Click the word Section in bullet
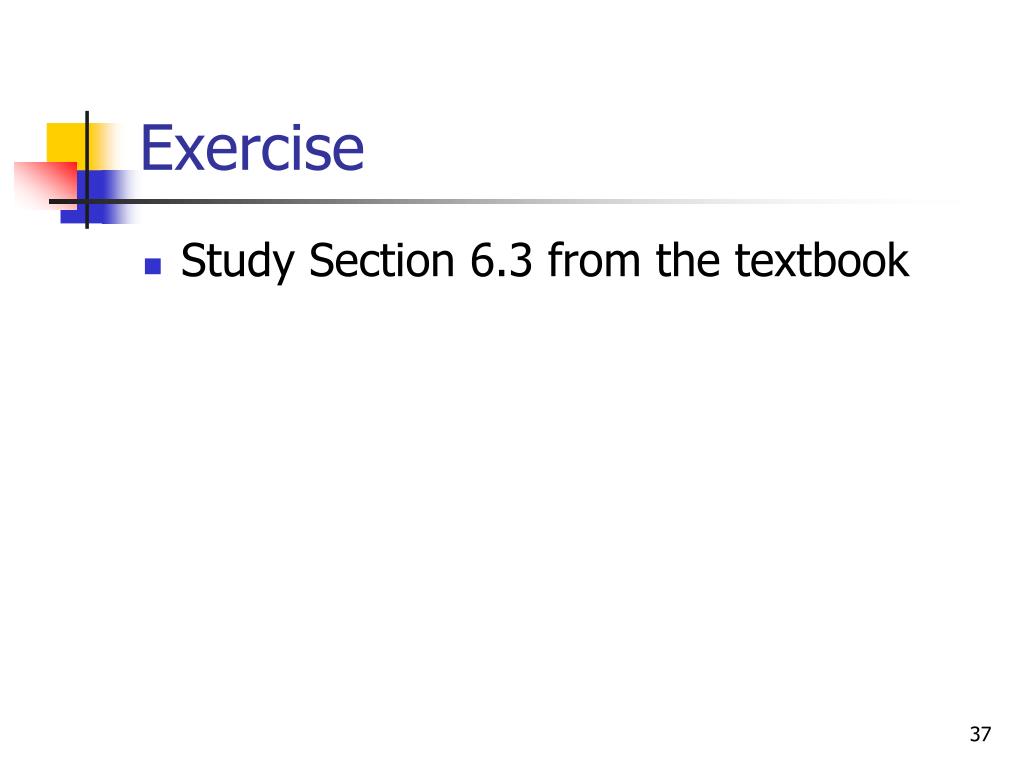 381,260
